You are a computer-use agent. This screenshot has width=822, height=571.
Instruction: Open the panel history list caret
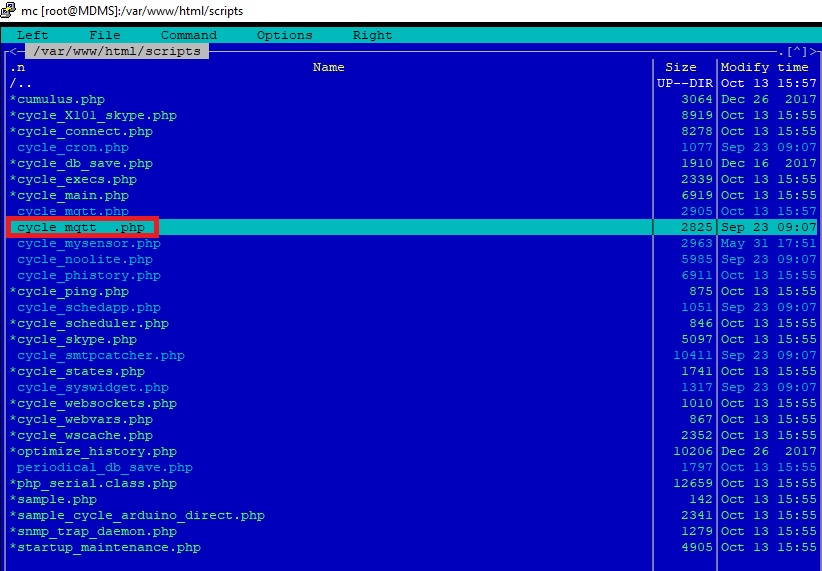coord(797,51)
